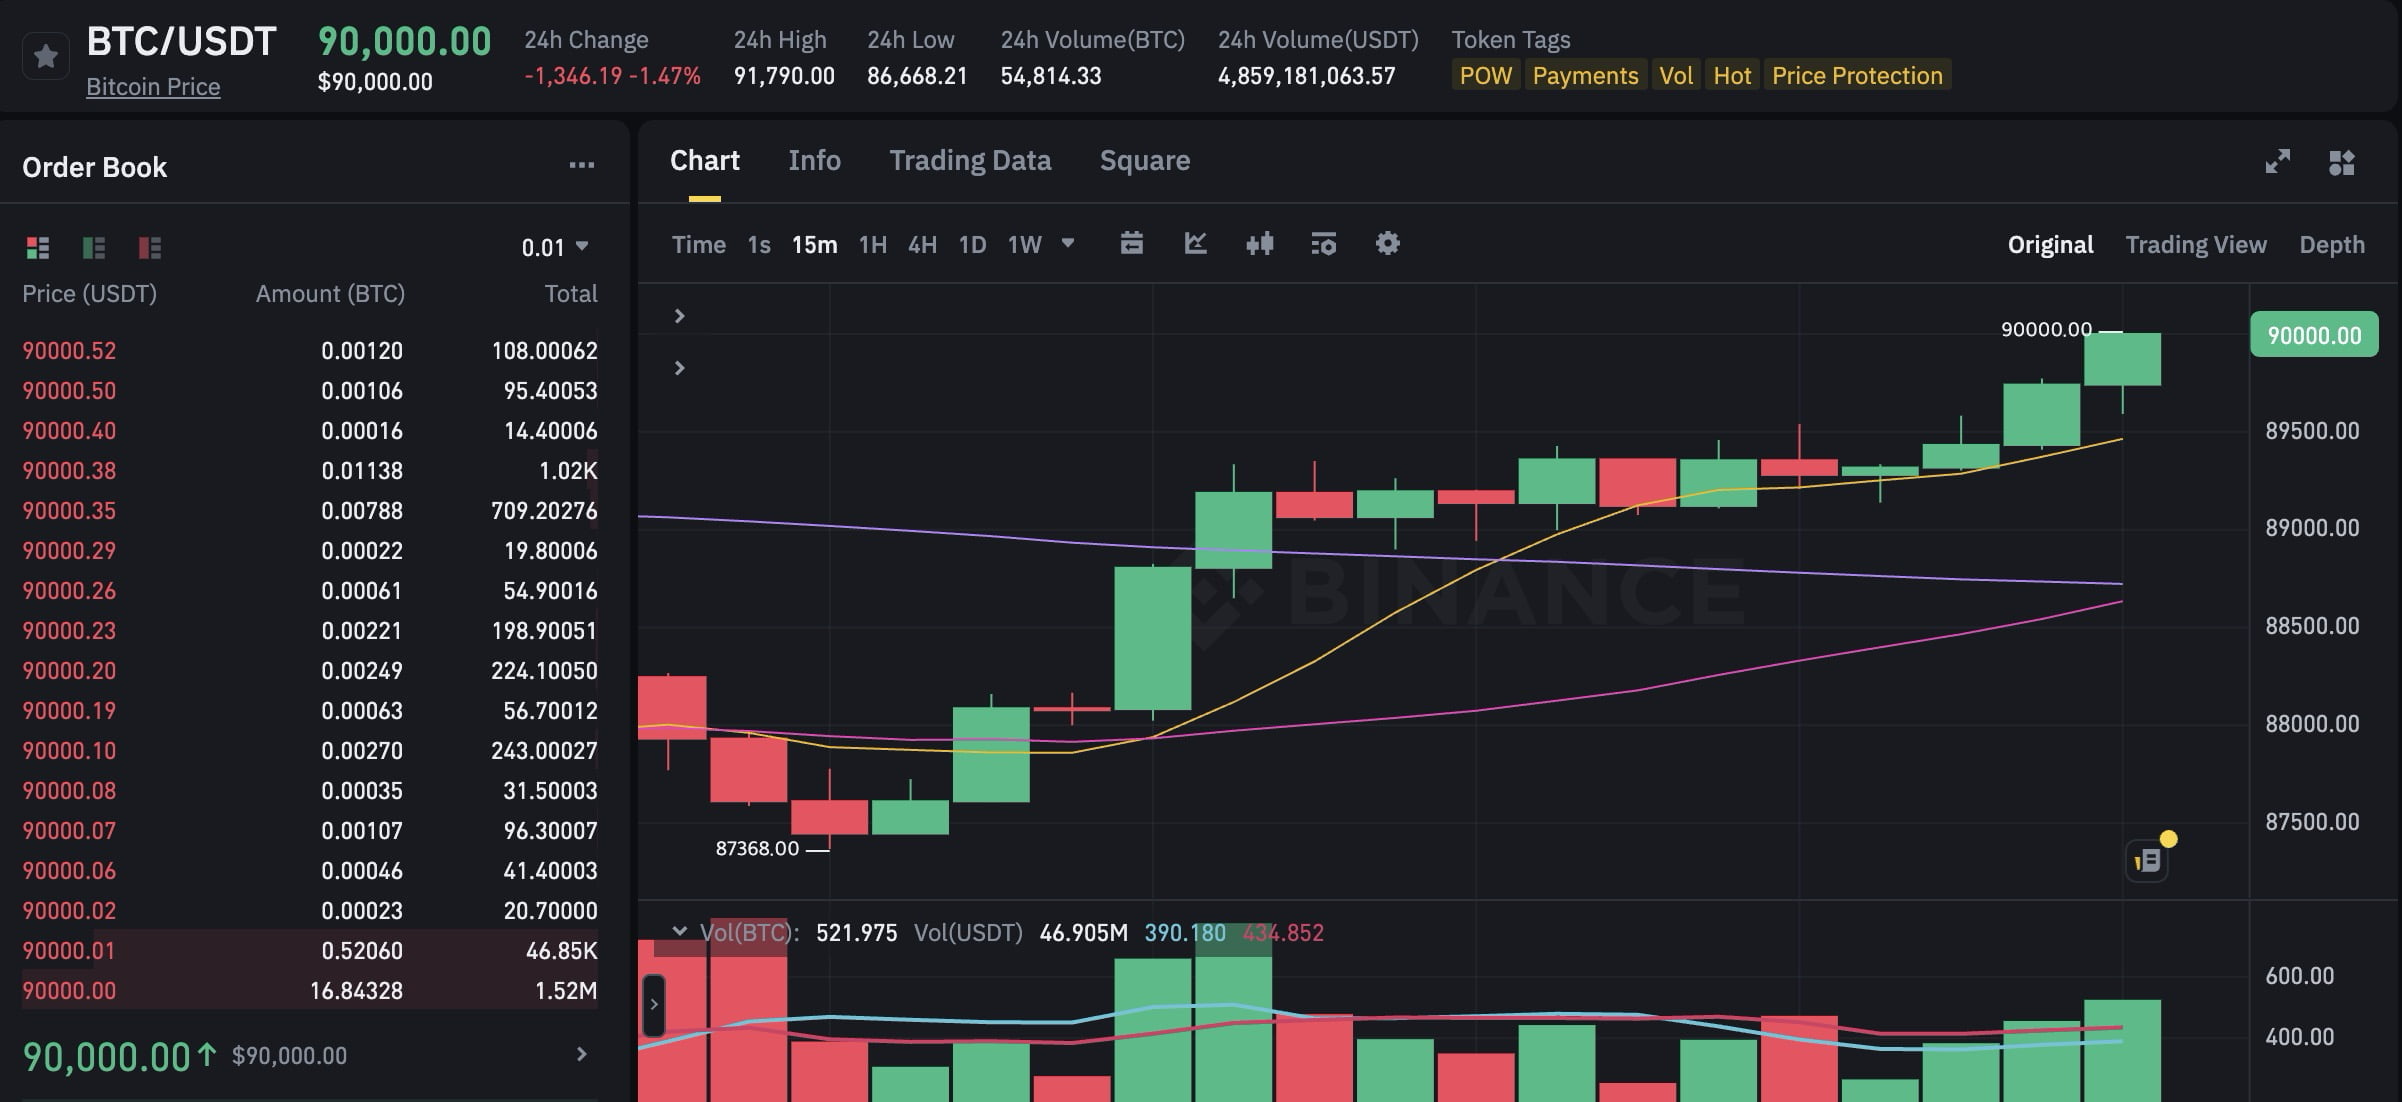
Task: Open the Bitcoin Price link
Action: coord(153,87)
